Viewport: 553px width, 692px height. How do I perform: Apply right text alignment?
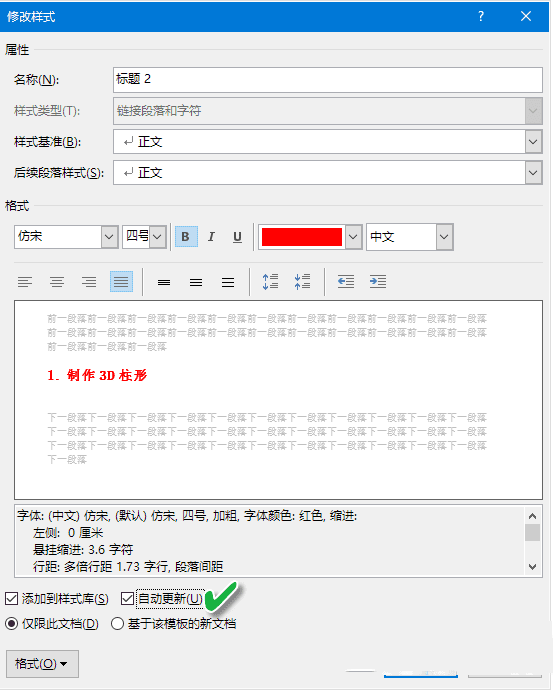click(x=89, y=282)
